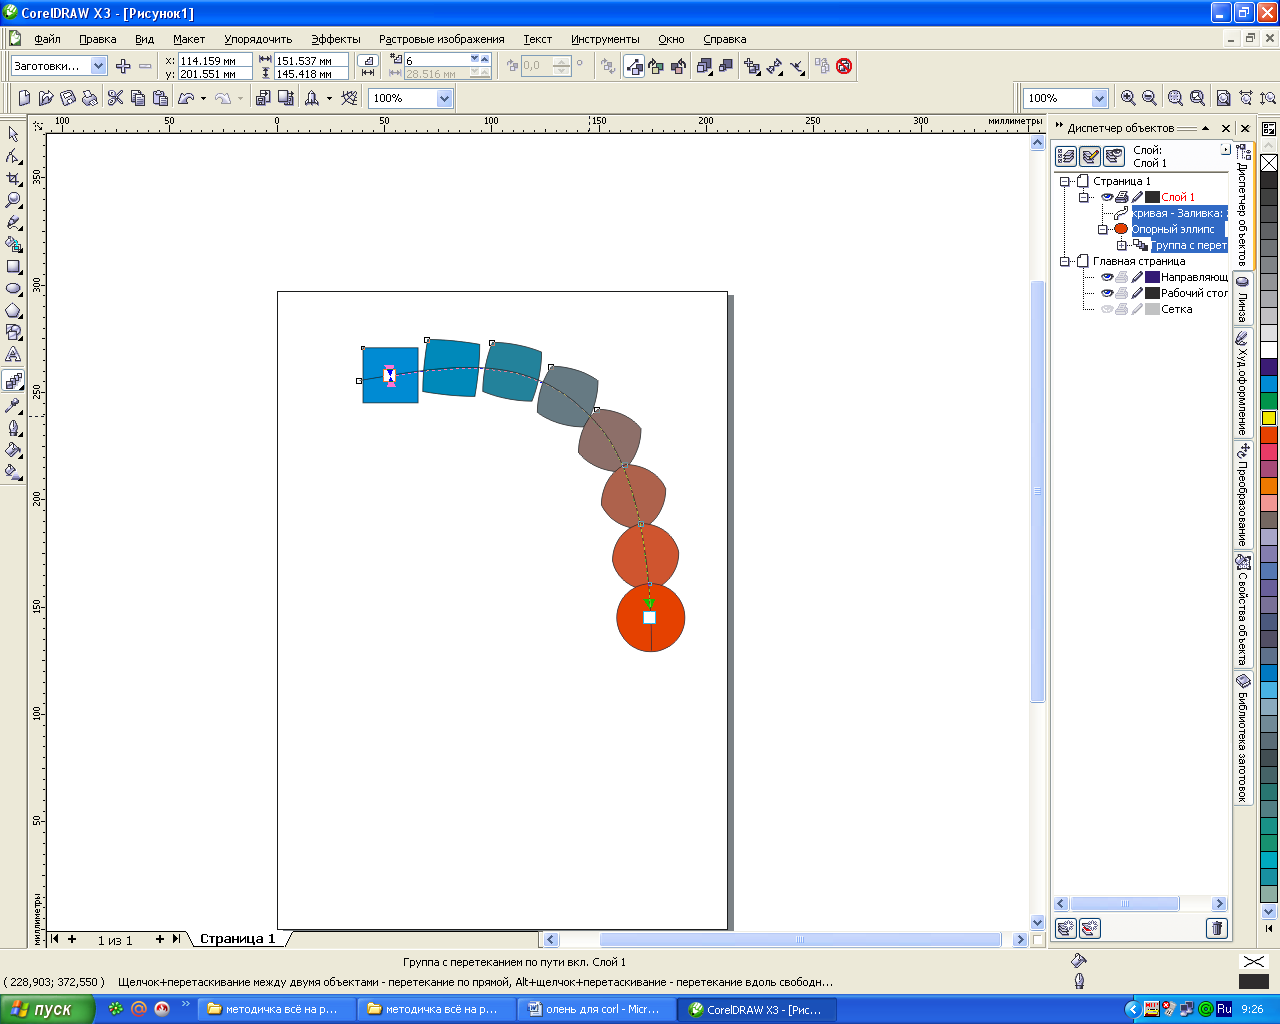
Task: Toggle printable icon of Слой 1
Action: point(1122,197)
